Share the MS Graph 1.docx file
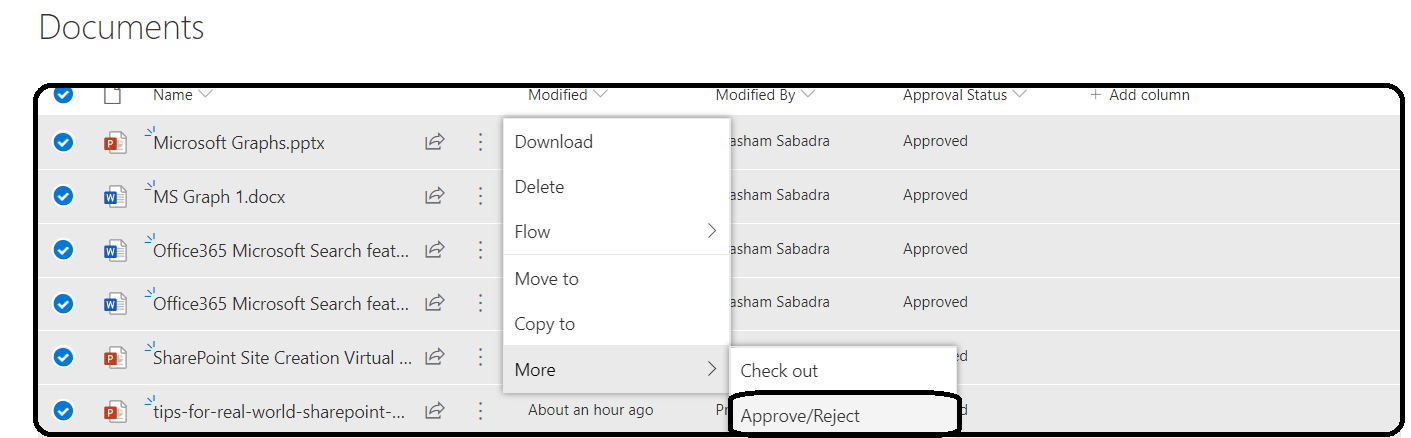 point(434,196)
